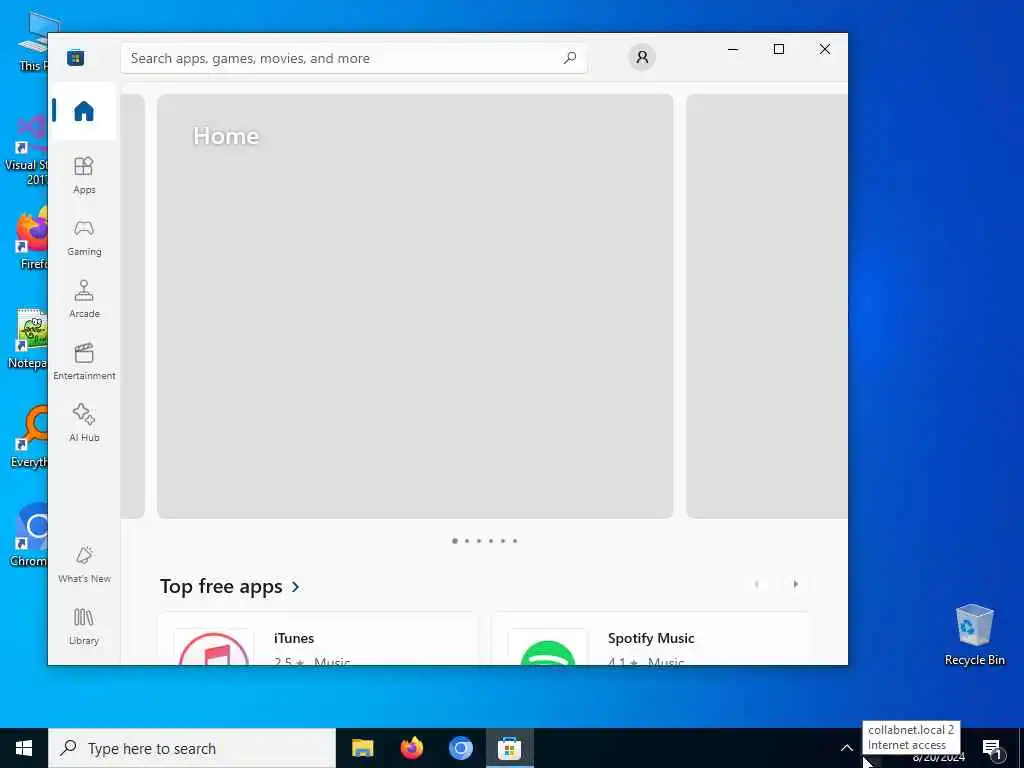Minimize the Microsoft Store window
Screen dimensions: 1024x768
click(x=733, y=49)
